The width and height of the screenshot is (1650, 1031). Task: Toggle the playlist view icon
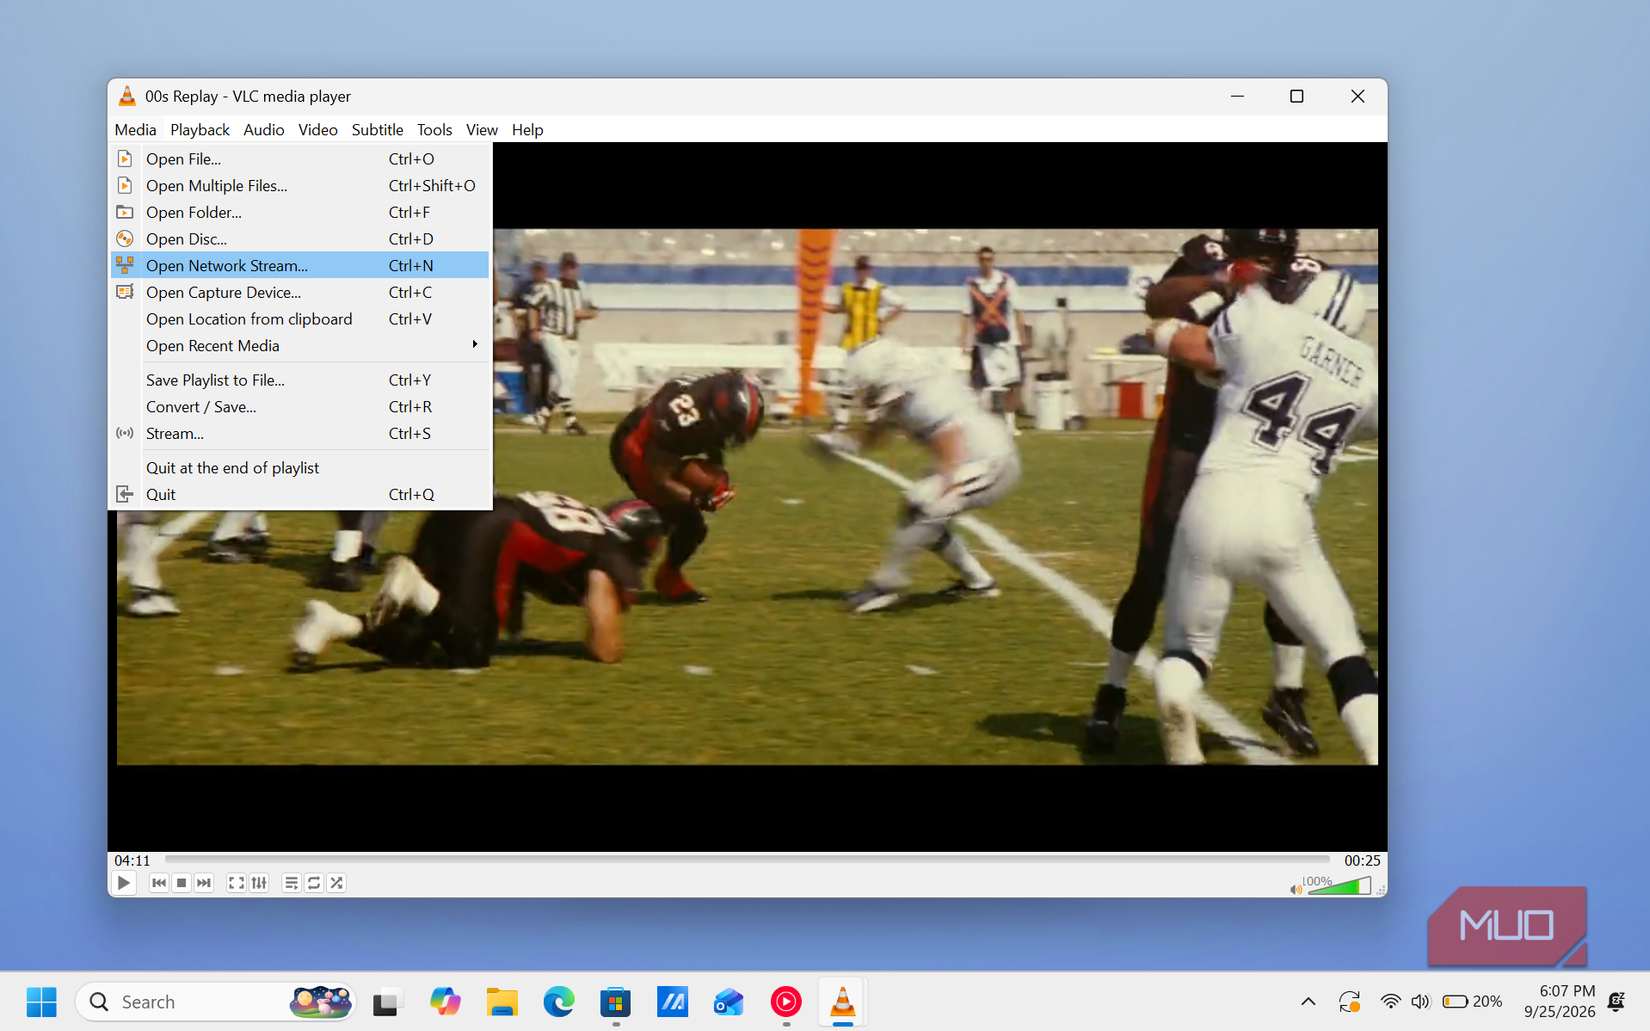[291, 883]
